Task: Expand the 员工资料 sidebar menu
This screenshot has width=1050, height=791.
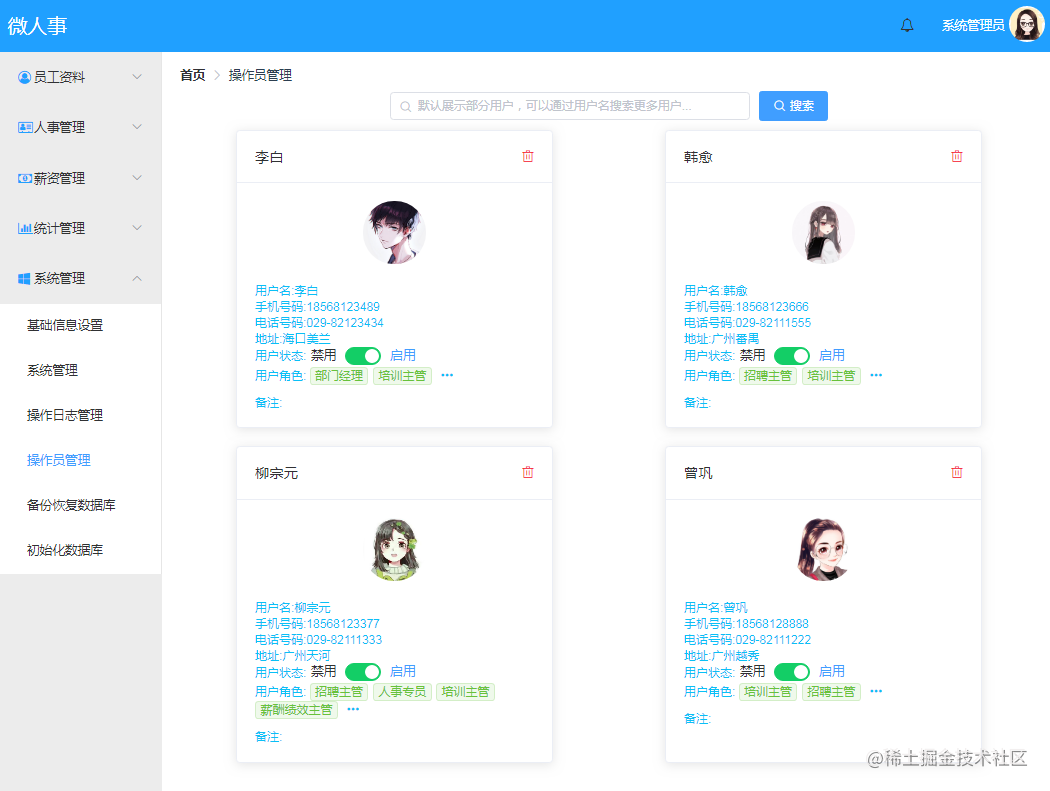Action: [80, 77]
